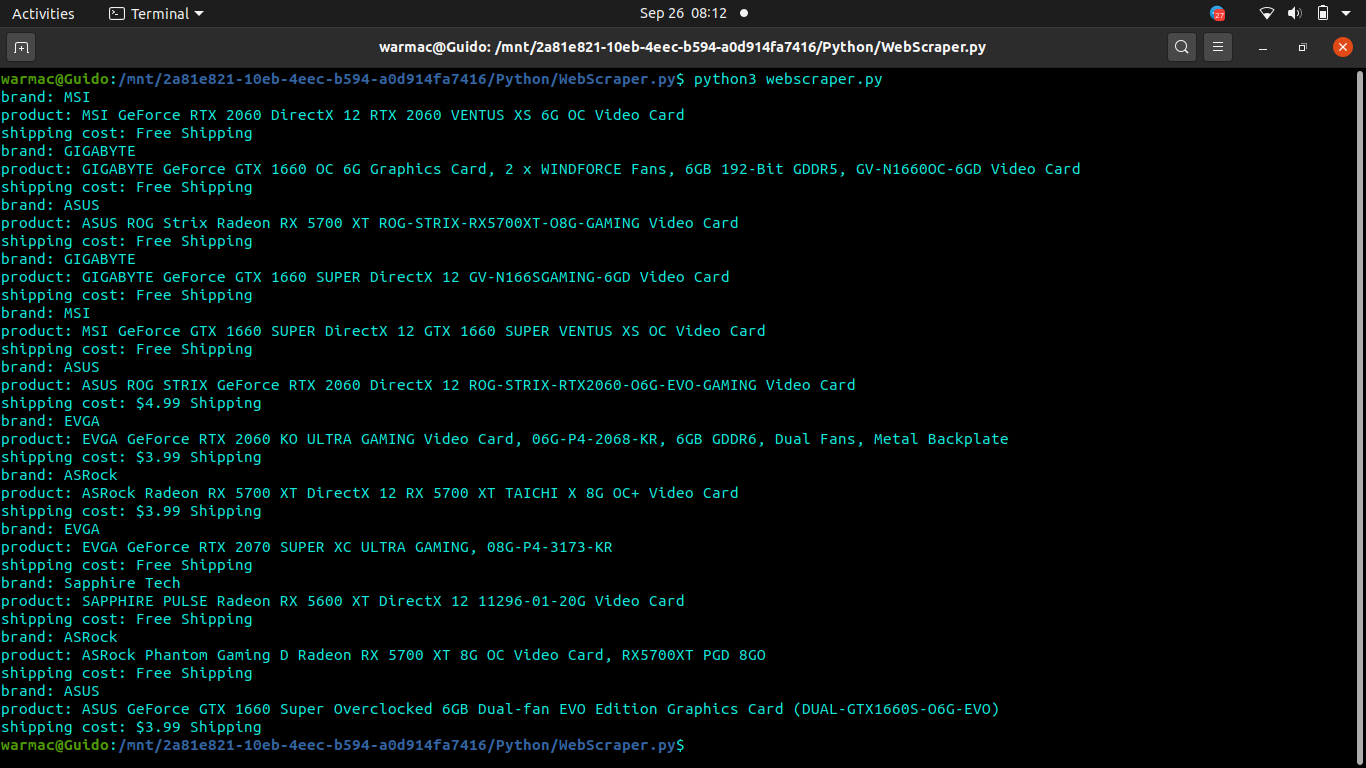This screenshot has height=768, width=1366.
Task: Expand the system menu arrow
Action: coord(1348,14)
